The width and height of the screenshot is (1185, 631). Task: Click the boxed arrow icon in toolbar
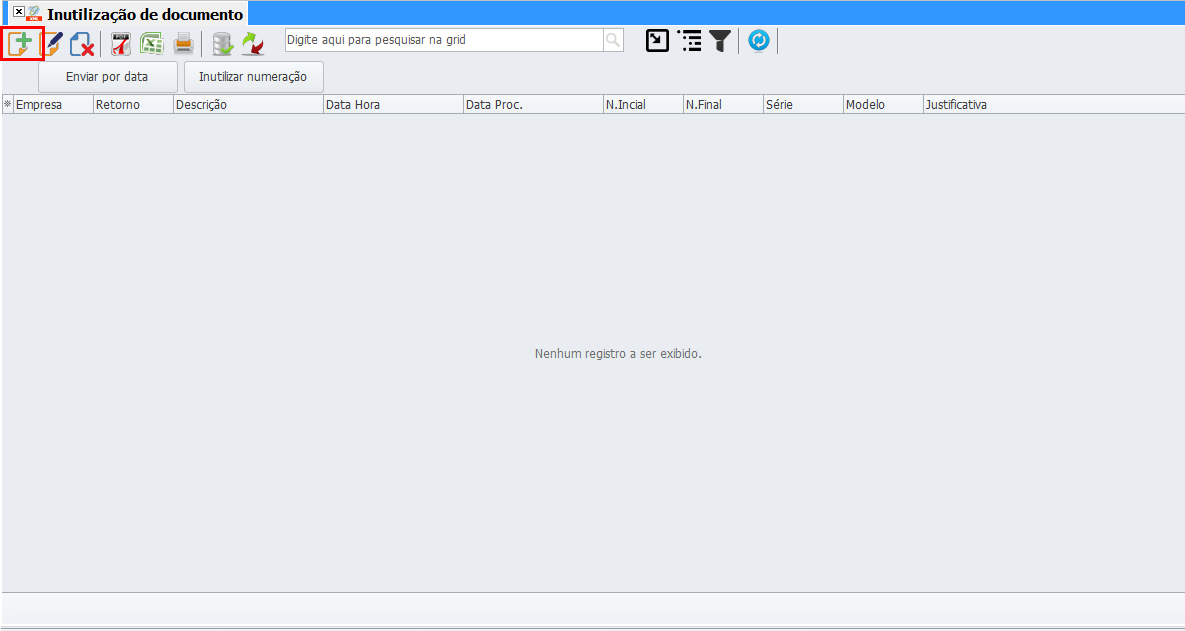[x=657, y=41]
